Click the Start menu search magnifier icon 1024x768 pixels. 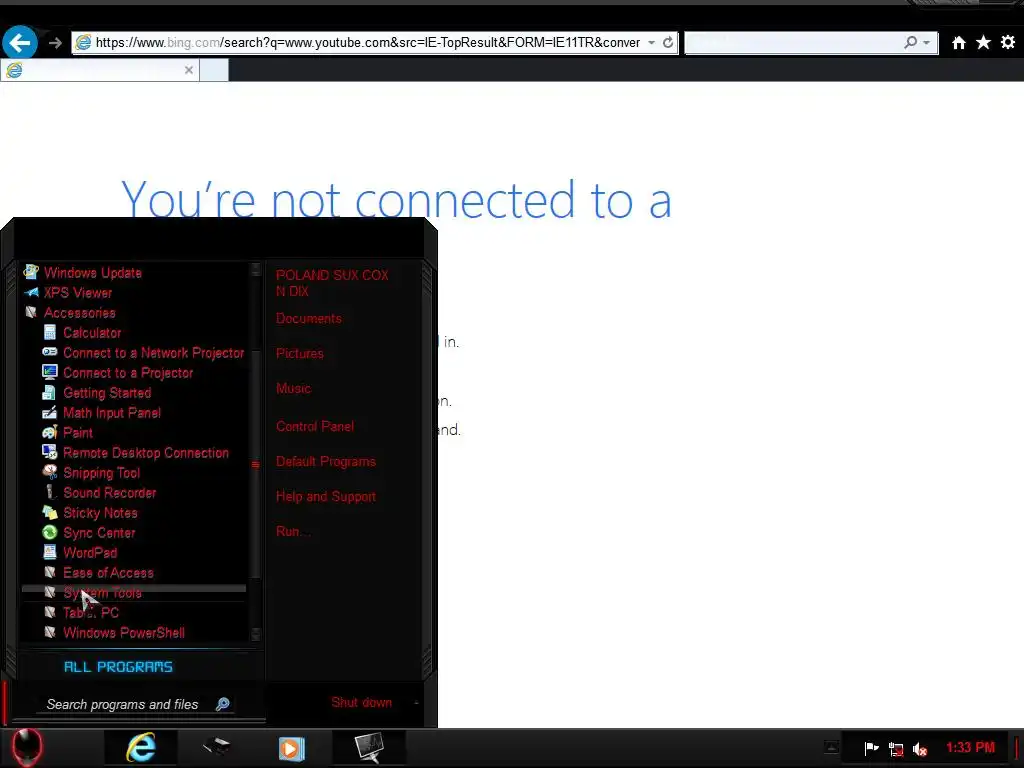(223, 704)
